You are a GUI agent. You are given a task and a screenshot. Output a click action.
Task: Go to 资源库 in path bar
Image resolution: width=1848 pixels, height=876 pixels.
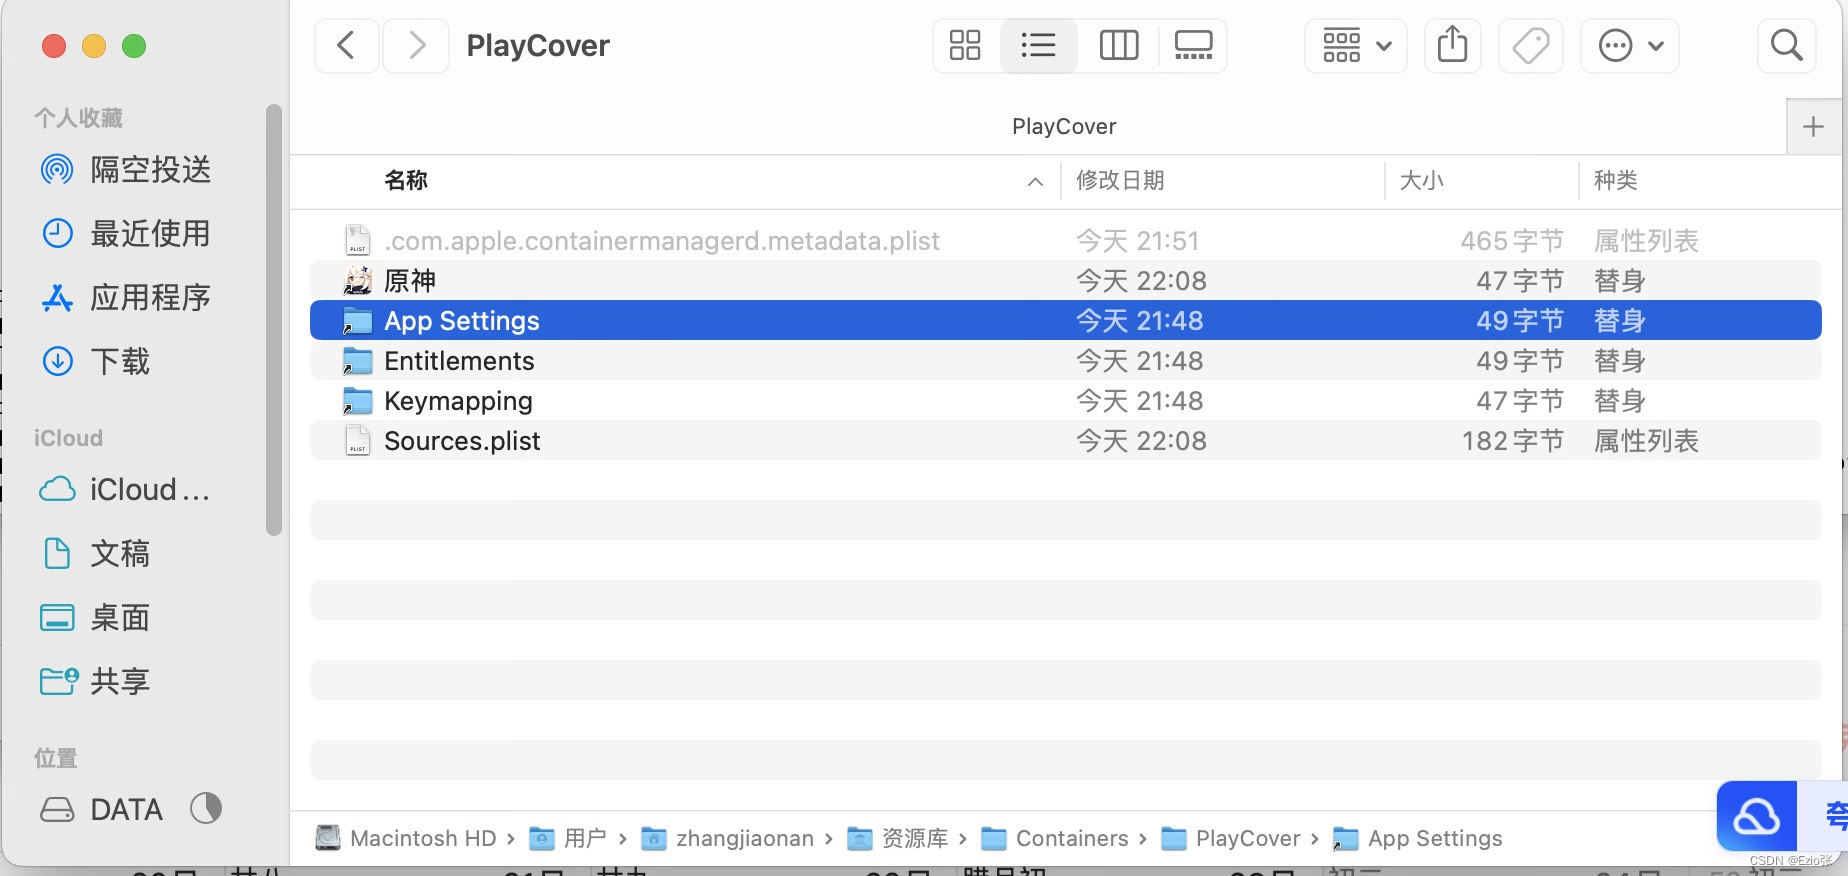[x=898, y=838]
